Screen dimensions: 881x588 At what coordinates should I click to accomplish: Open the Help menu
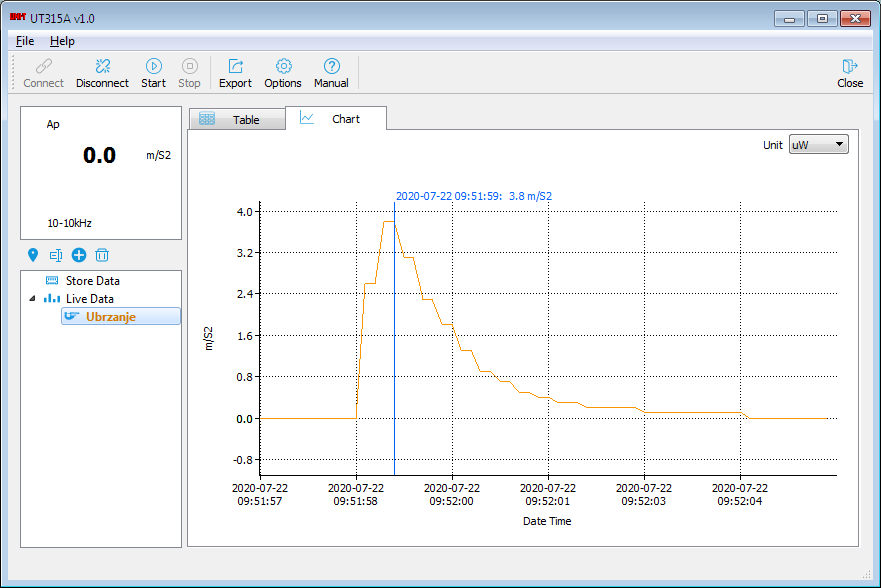pyautogui.click(x=62, y=41)
